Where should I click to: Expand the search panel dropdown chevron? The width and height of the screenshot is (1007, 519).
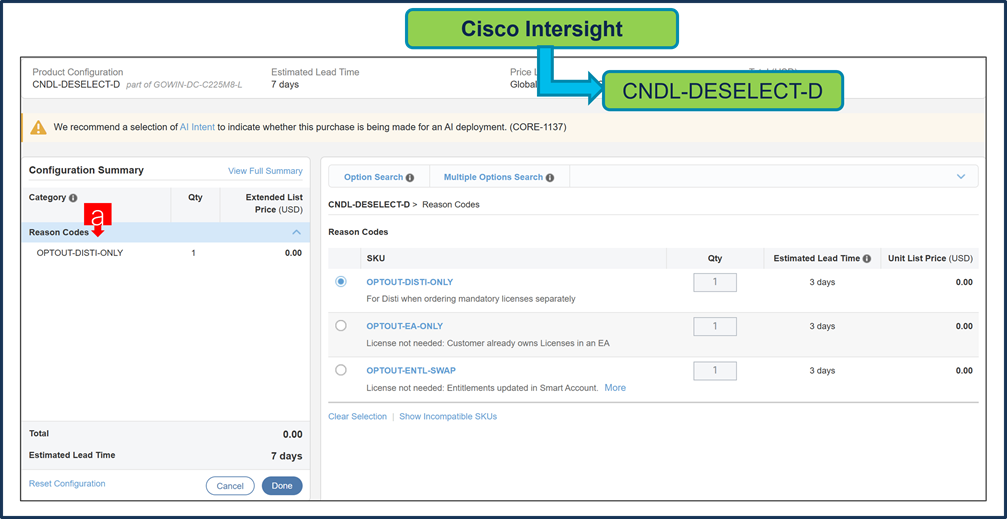(x=961, y=177)
